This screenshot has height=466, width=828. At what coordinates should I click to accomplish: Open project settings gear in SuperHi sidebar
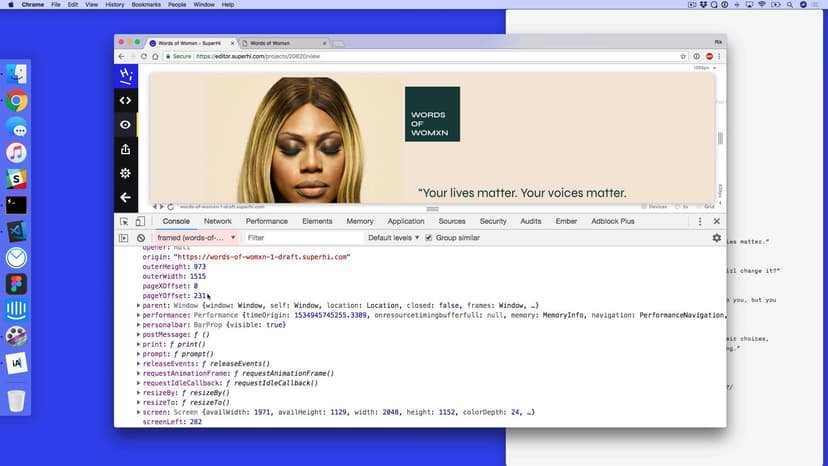tap(125, 173)
